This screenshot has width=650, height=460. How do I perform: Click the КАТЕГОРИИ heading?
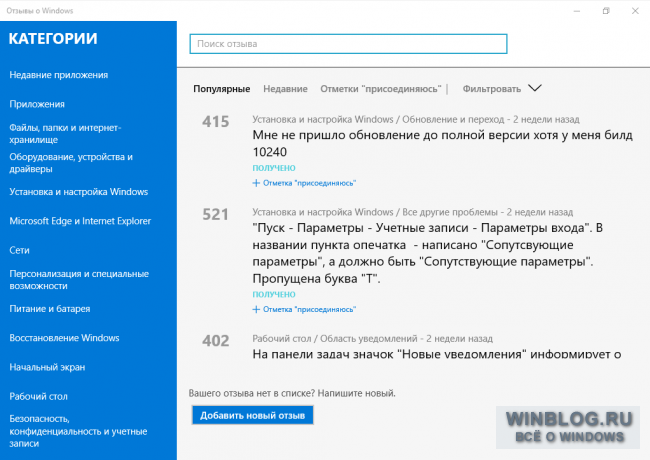point(53,39)
